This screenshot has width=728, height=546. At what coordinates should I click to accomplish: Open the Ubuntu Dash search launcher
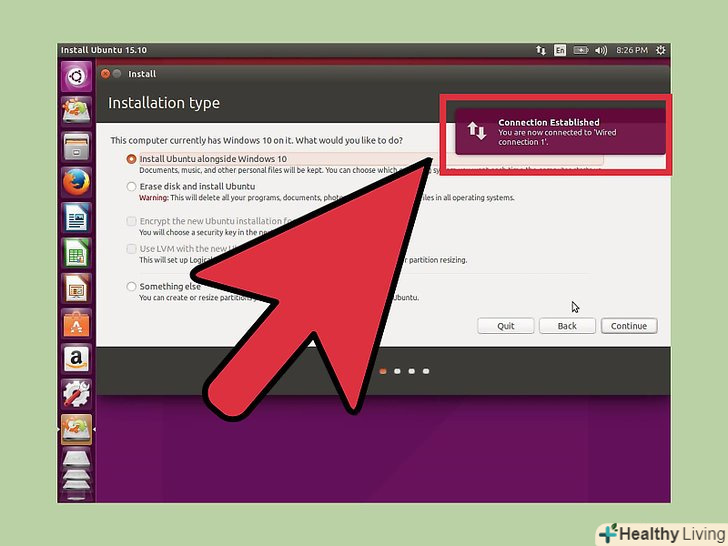pyautogui.click(x=77, y=76)
